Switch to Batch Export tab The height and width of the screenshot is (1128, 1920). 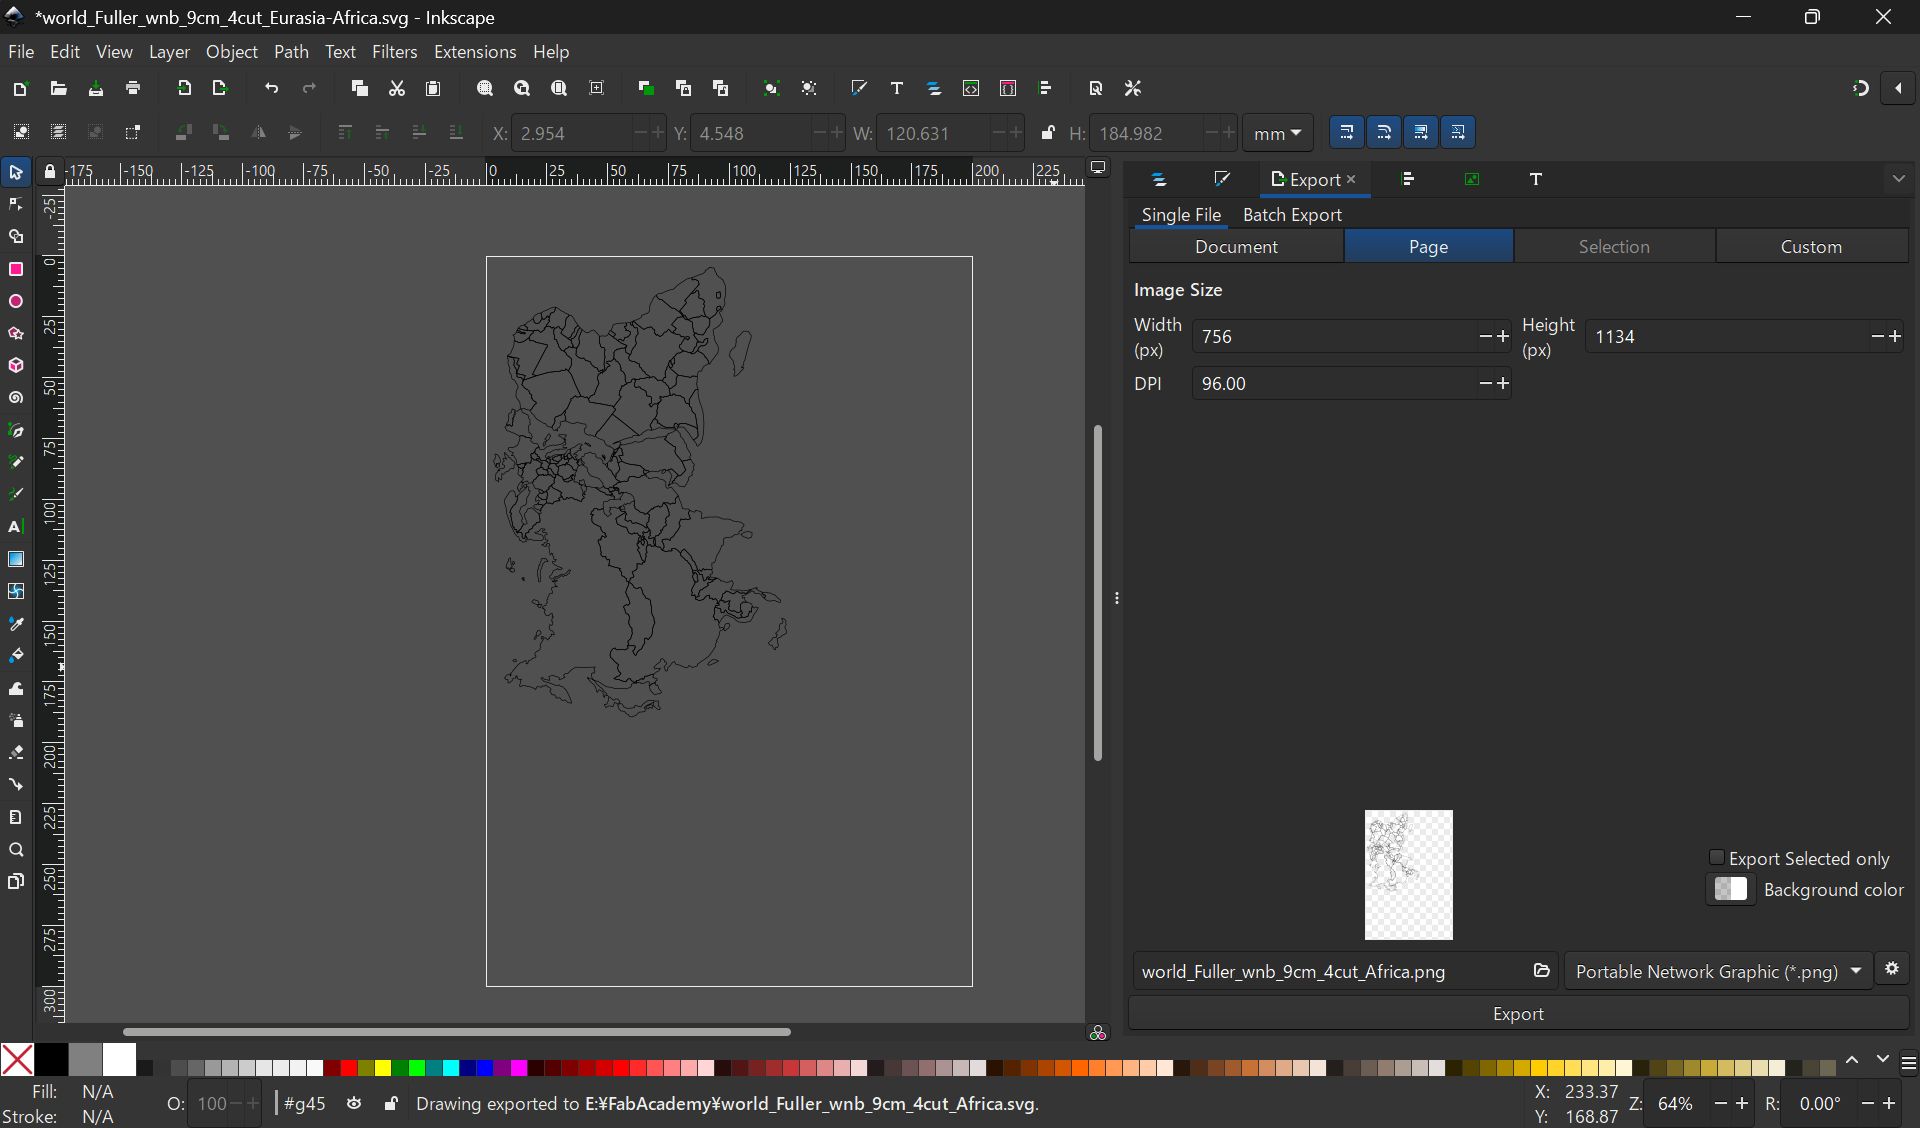pos(1292,215)
